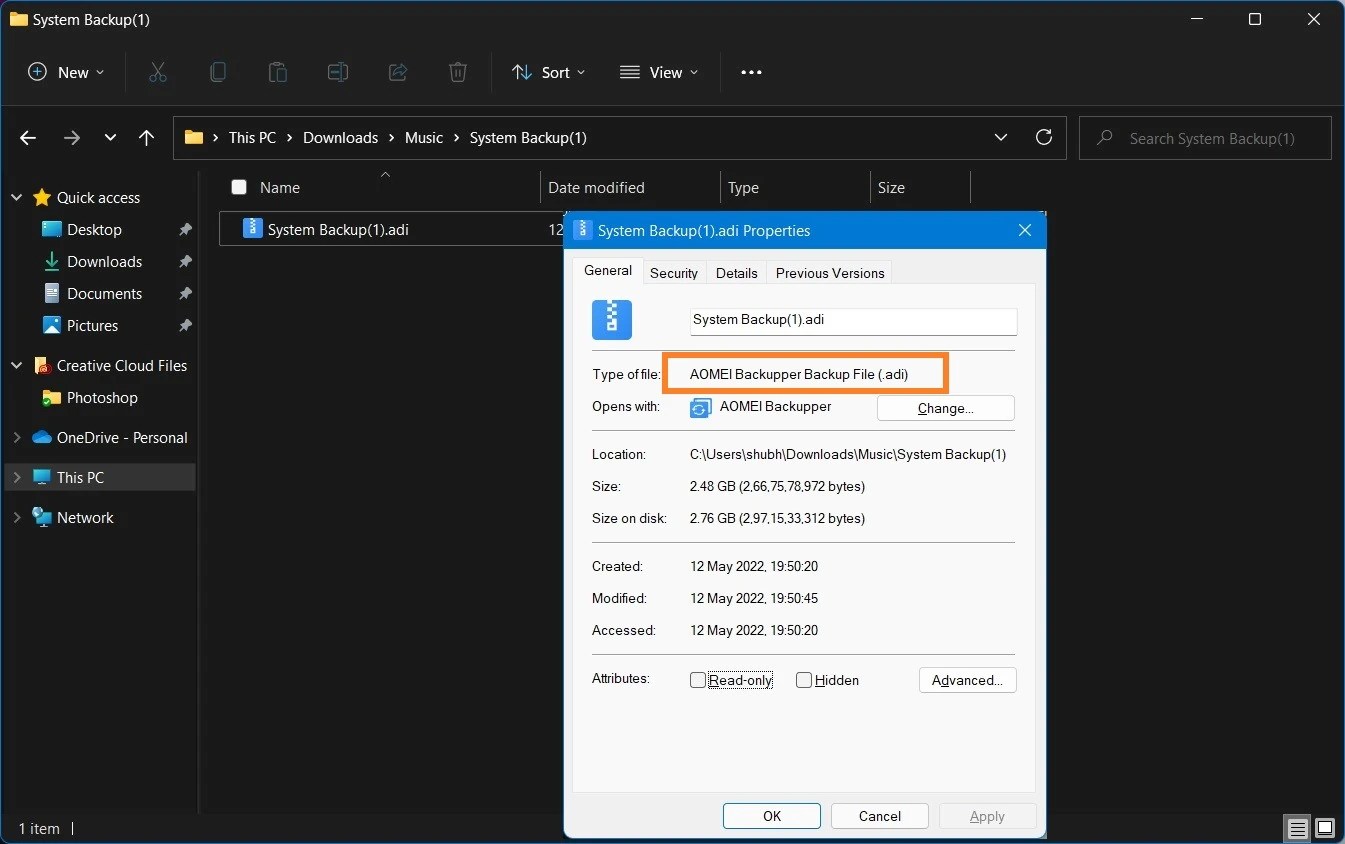This screenshot has height=844, width=1345.
Task: Expand the Network tree node
Action: coord(16,517)
